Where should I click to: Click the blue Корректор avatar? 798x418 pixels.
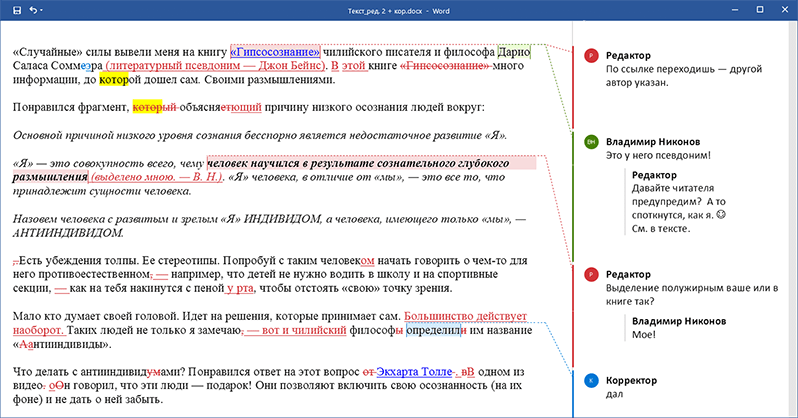[591, 380]
